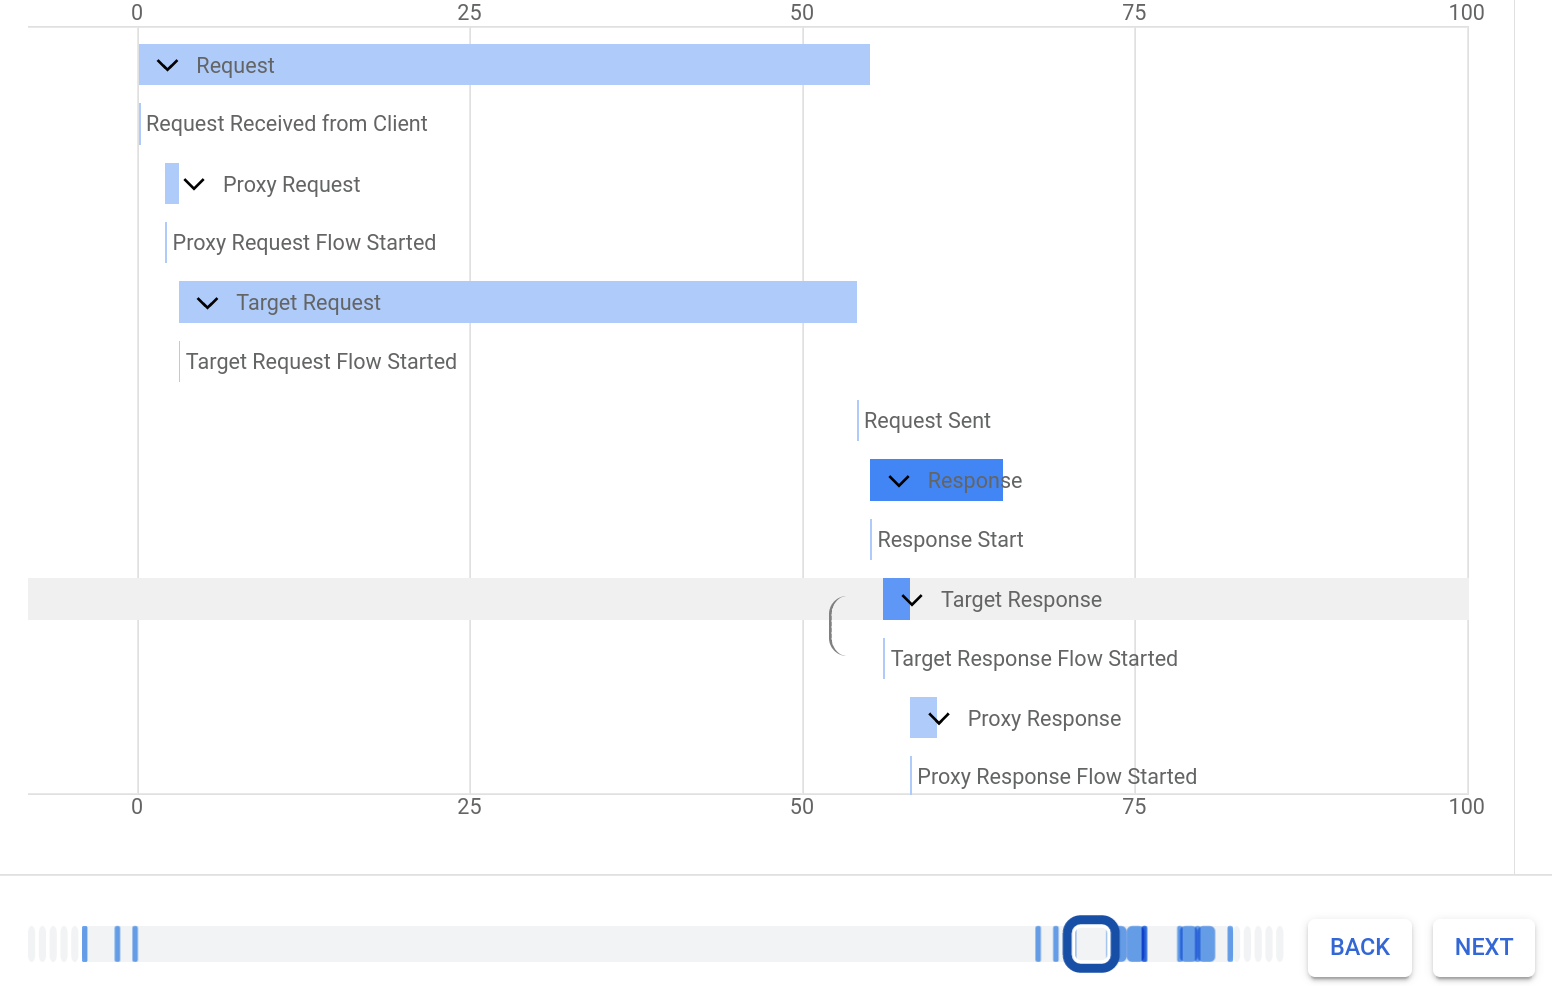The height and width of the screenshot is (986, 1552).
Task: Select the Target Request Flow Started event
Action: coord(321,361)
